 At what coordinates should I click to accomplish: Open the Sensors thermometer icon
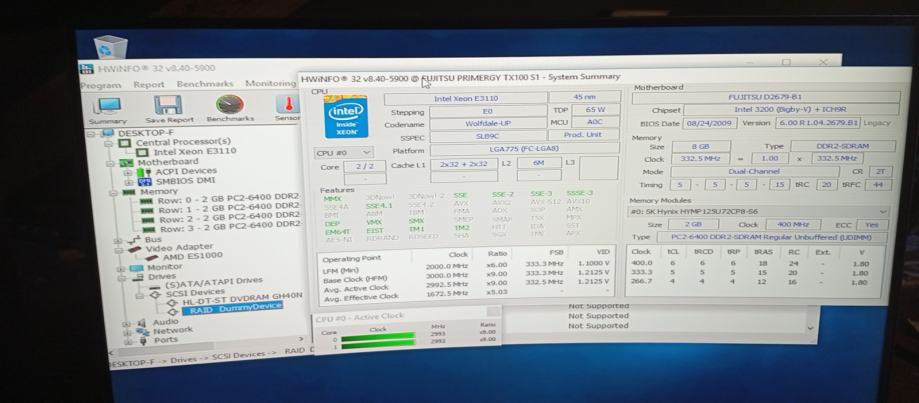(x=287, y=104)
